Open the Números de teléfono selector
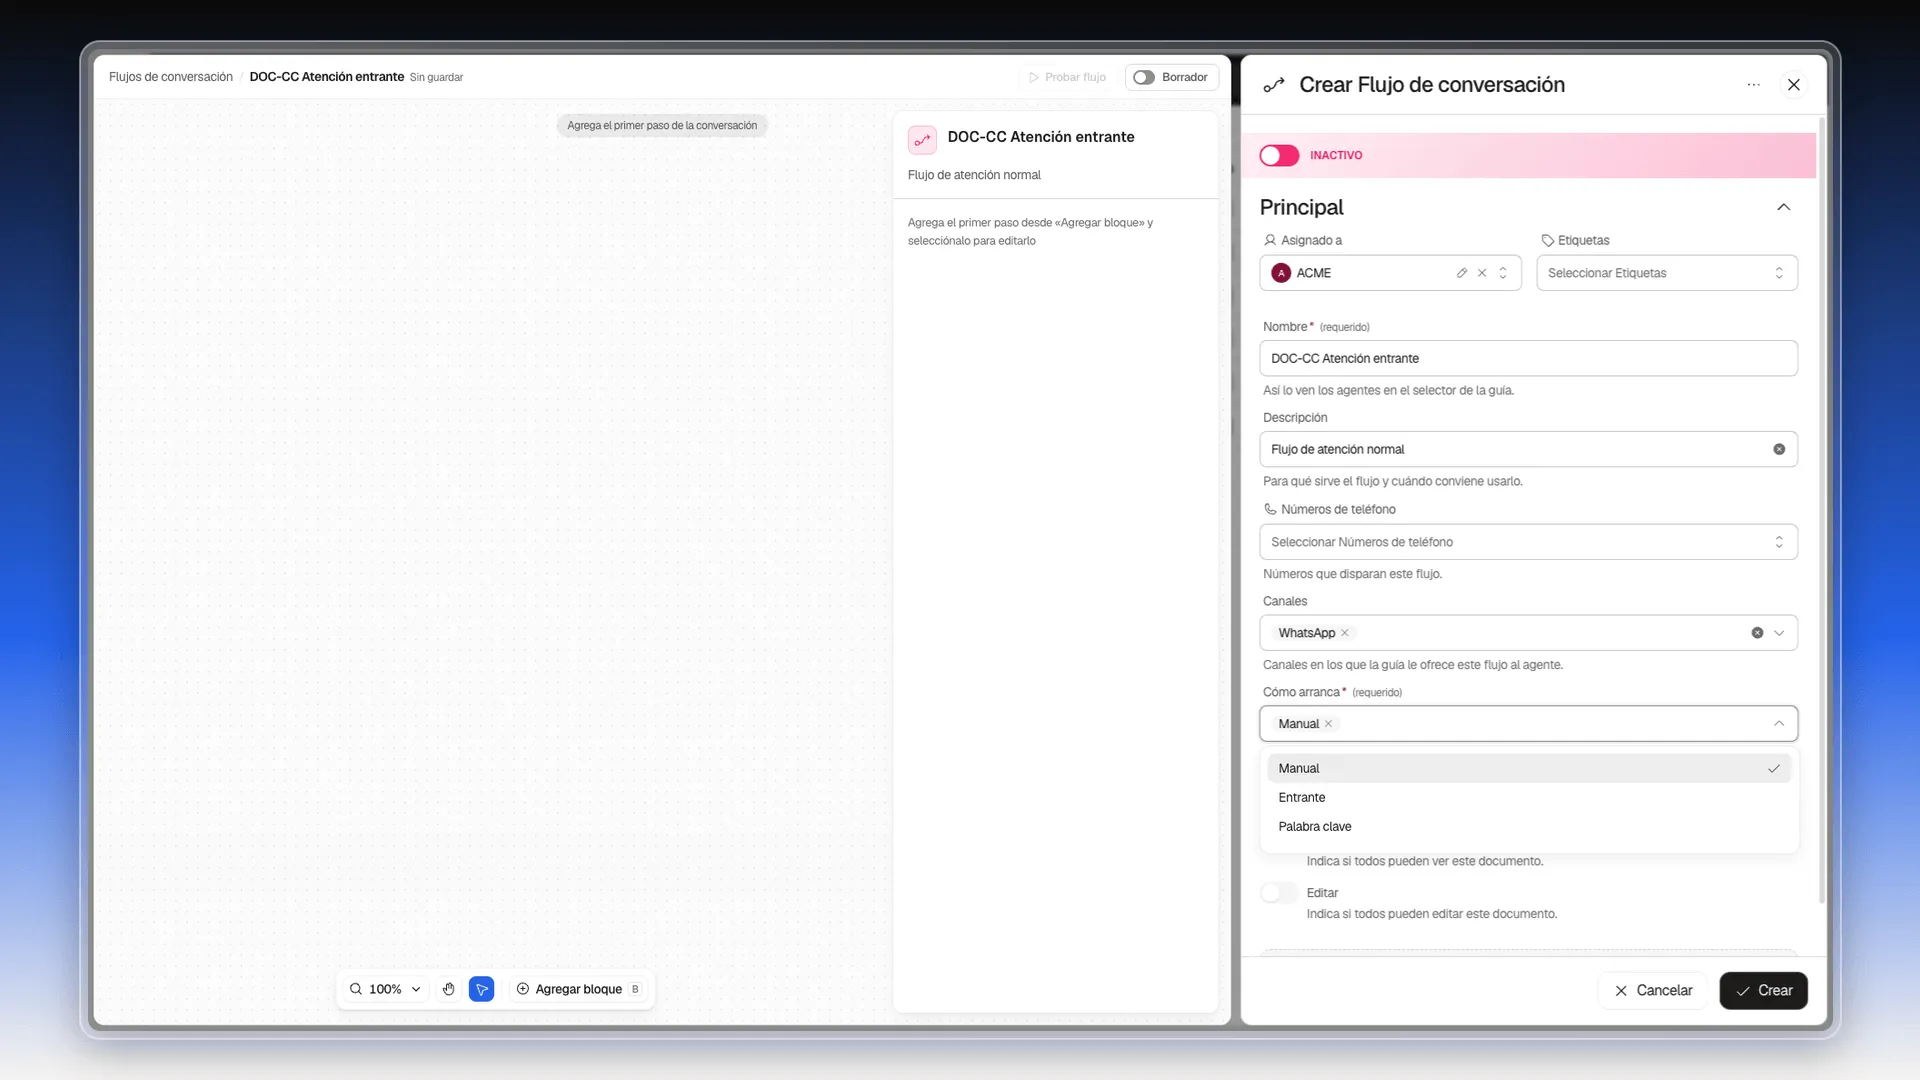The height and width of the screenshot is (1080, 1920). (1528, 542)
